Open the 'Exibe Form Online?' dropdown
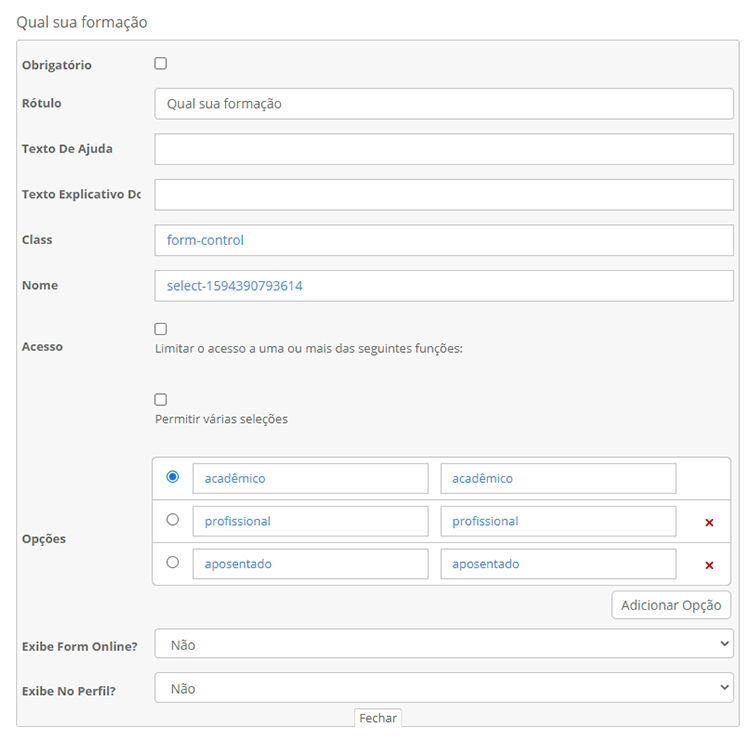The image size is (756, 742). (x=444, y=645)
